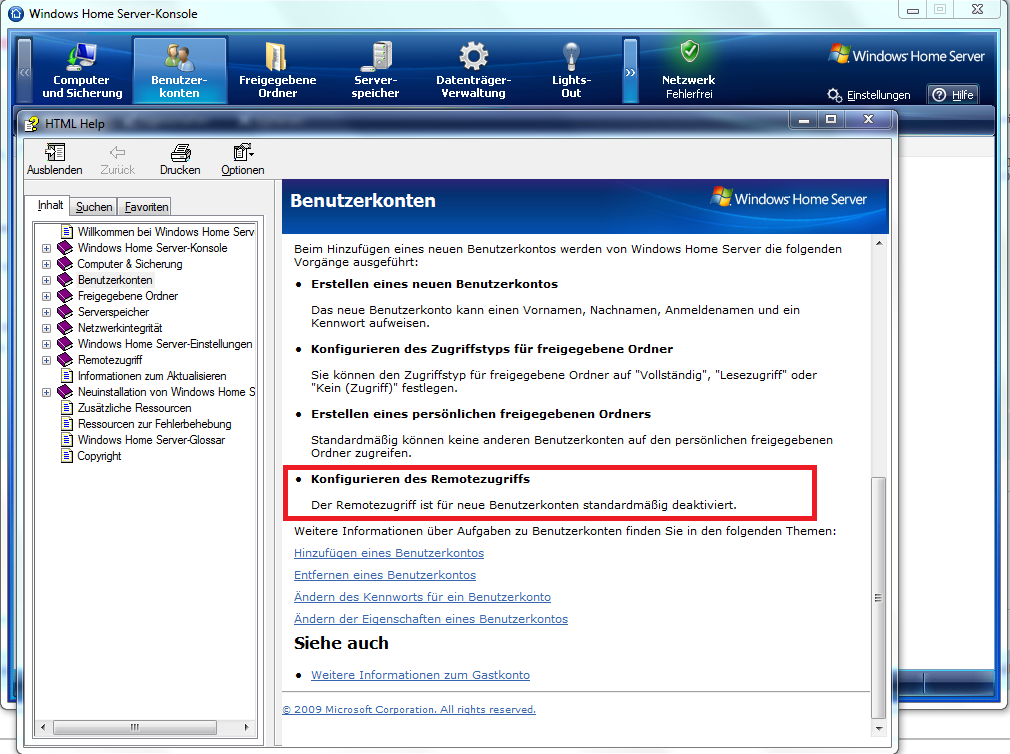Expand the Computer & Sicherung node
Screen dimensions: 1010x754
tap(46, 264)
